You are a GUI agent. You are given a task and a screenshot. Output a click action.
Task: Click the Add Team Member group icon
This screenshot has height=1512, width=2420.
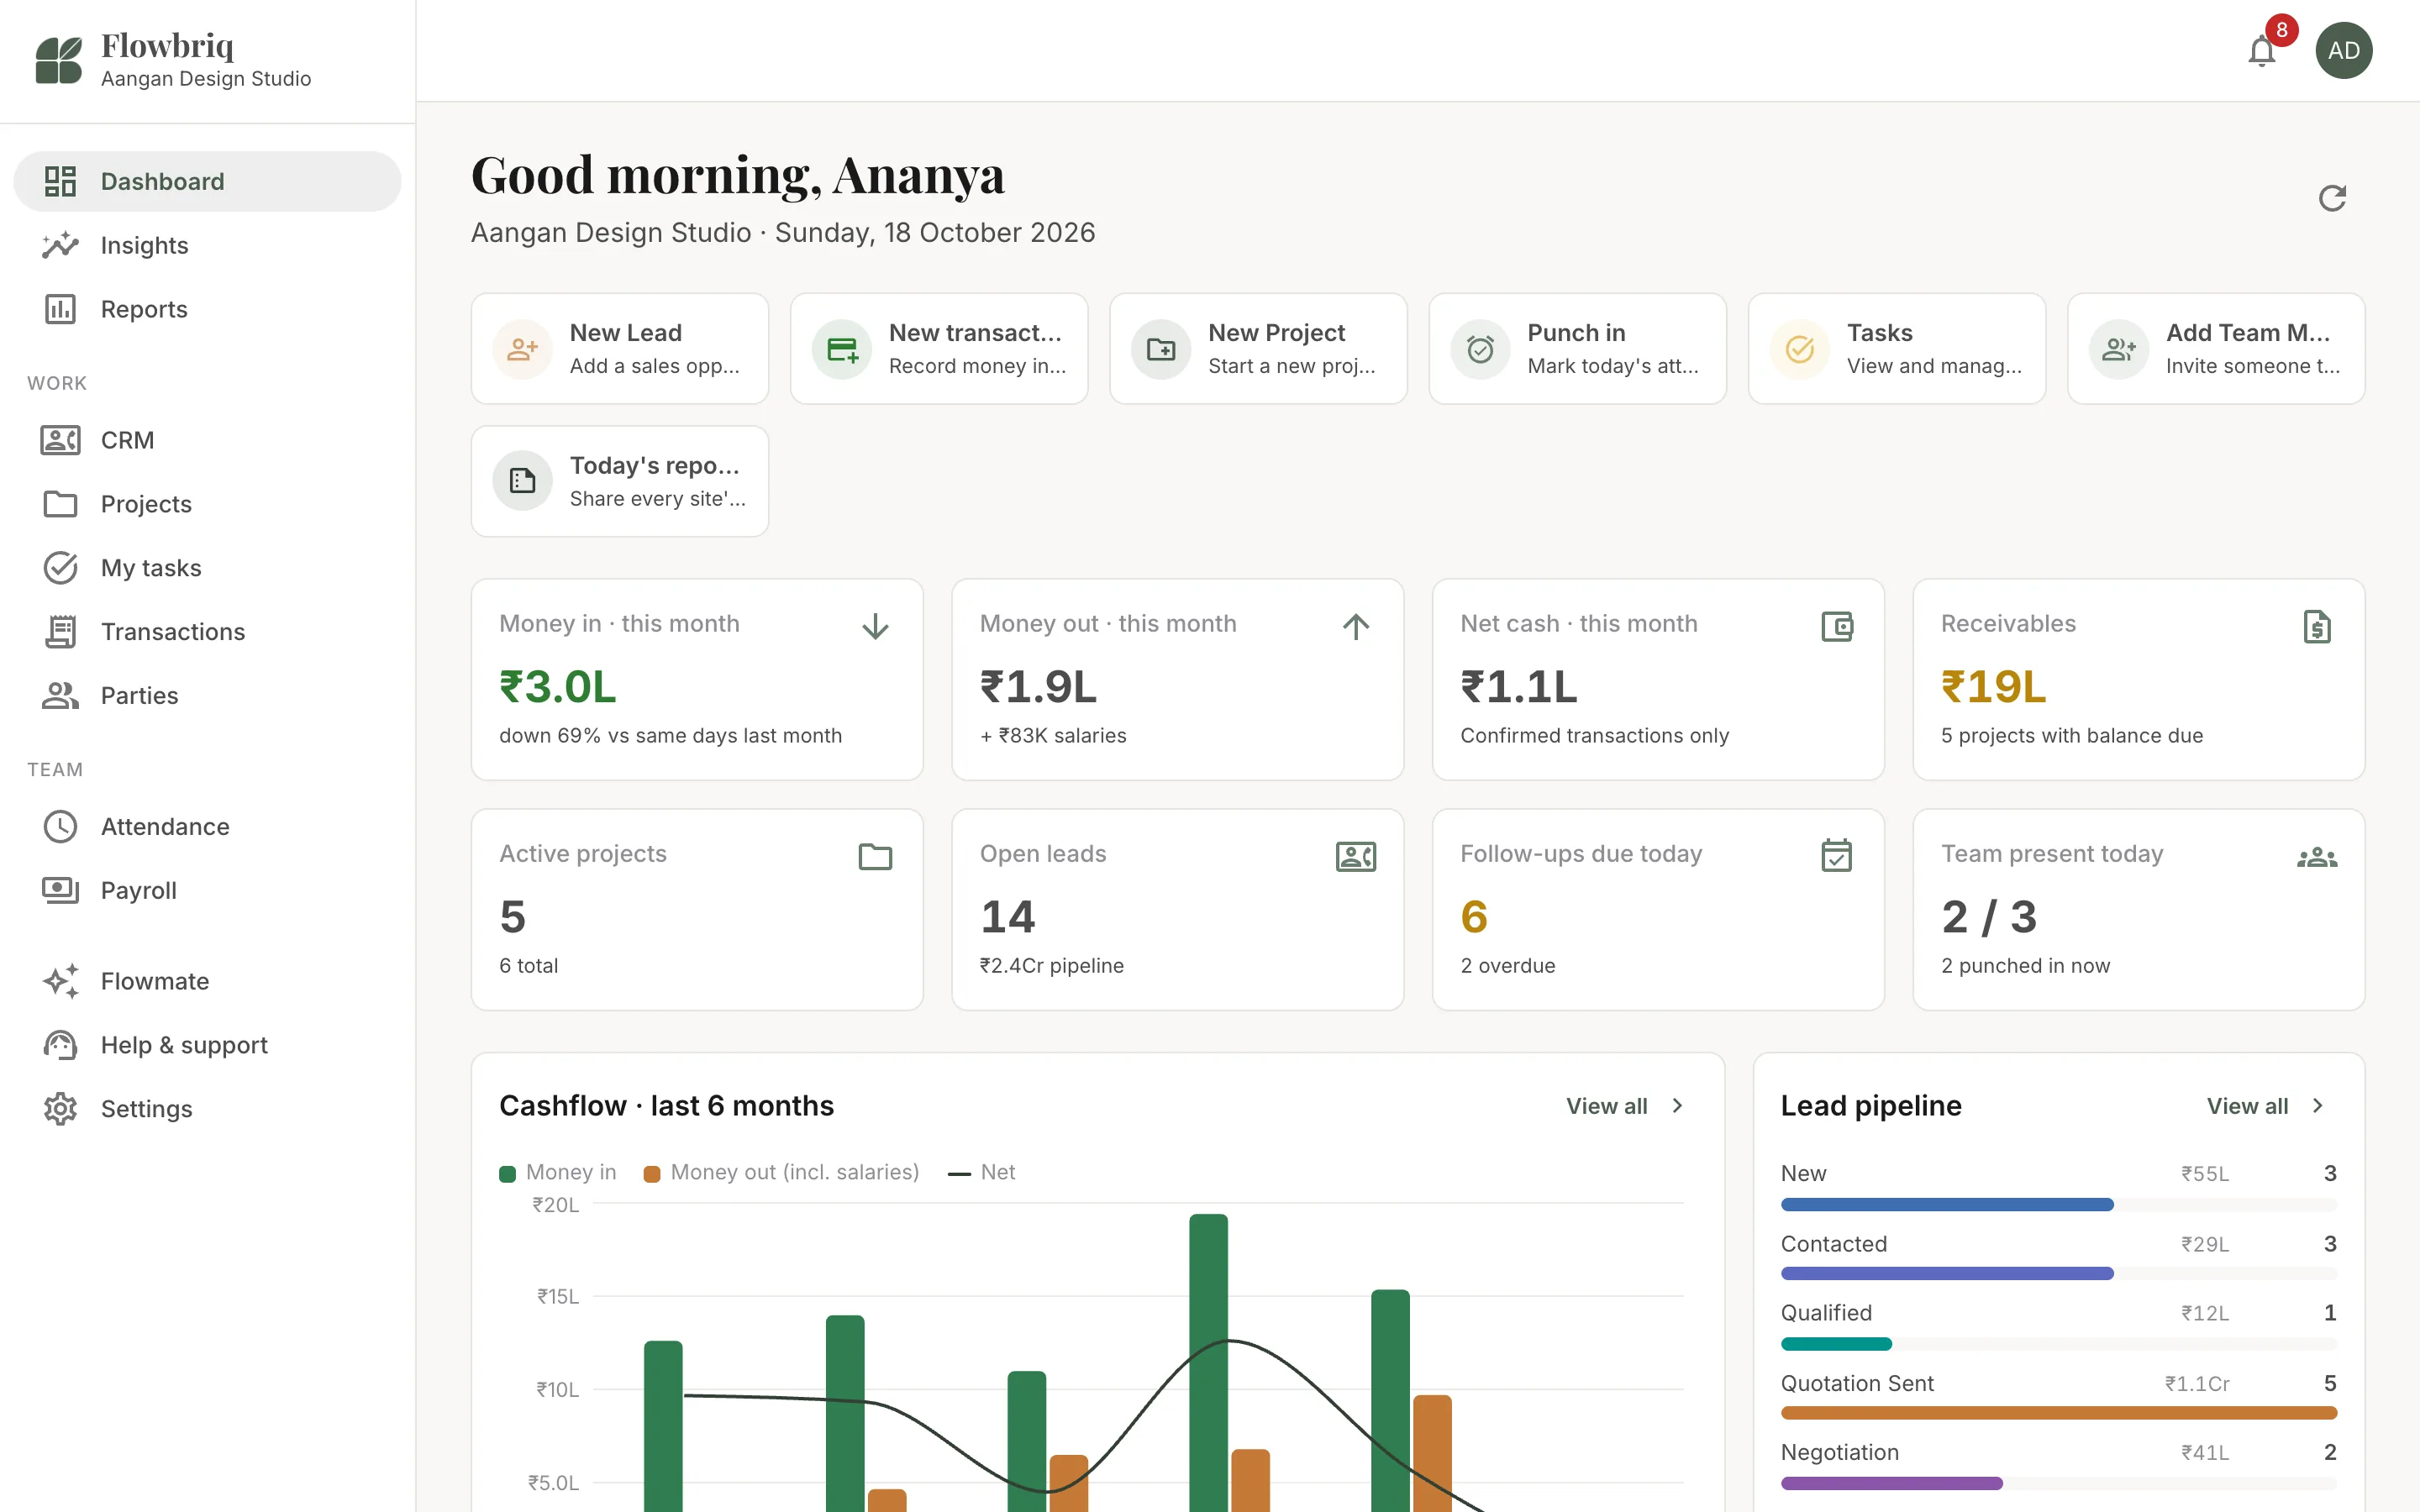click(x=2119, y=349)
